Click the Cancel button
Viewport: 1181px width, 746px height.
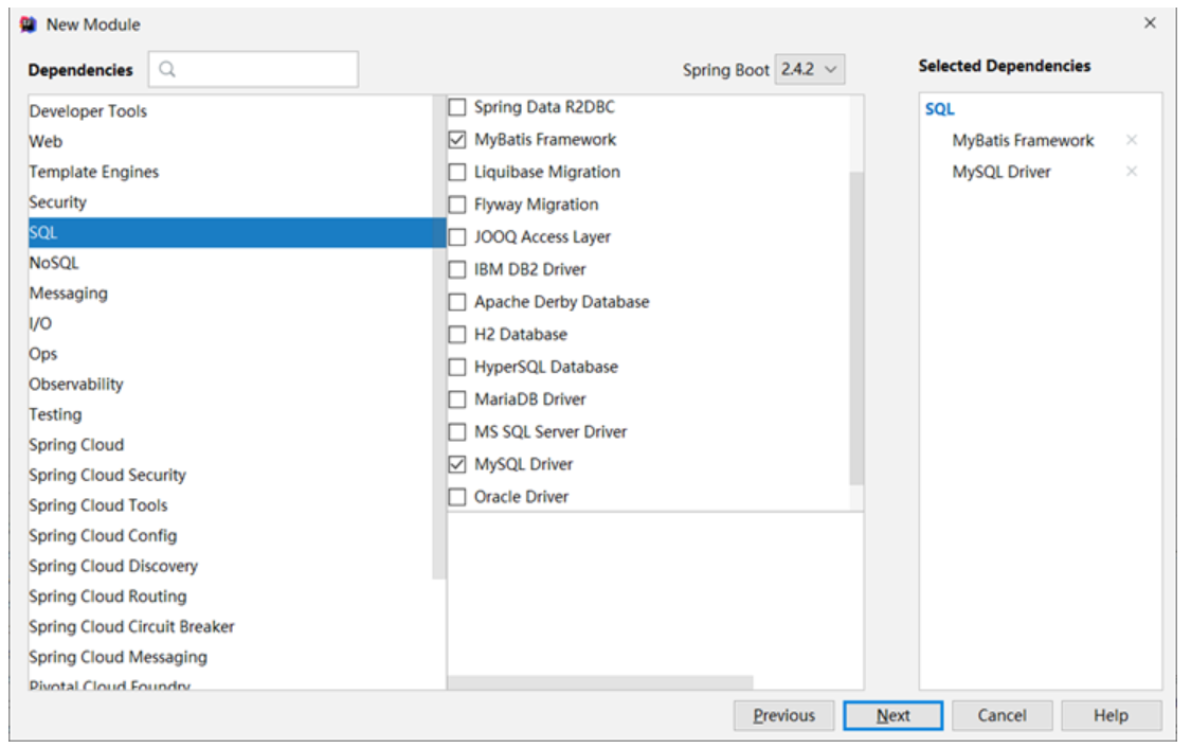coord(1002,715)
